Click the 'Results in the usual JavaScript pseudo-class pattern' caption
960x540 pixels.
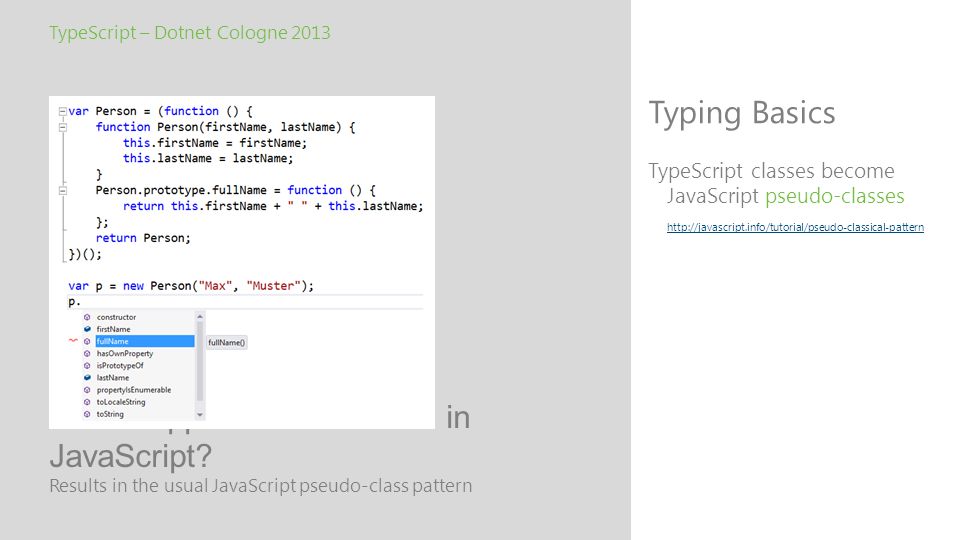(x=261, y=486)
